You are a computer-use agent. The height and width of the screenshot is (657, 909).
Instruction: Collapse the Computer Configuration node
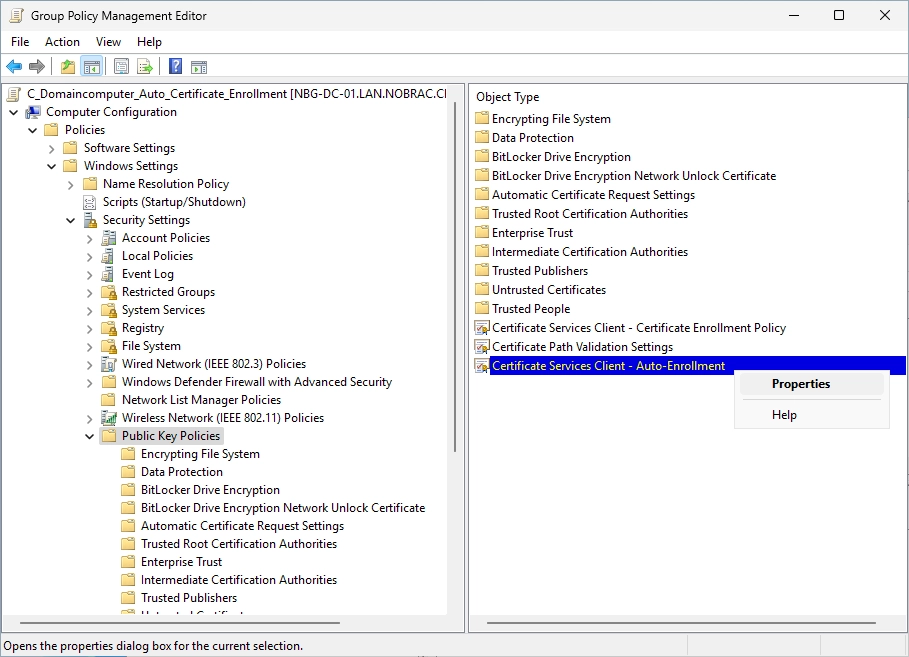coord(14,112)
